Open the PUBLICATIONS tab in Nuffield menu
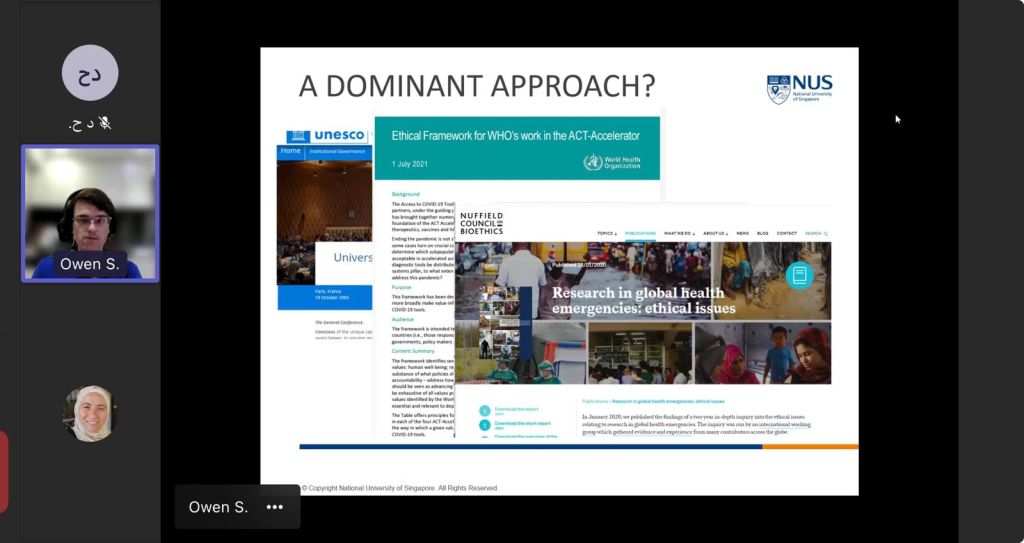1024x543 pixels. (640, 233)
